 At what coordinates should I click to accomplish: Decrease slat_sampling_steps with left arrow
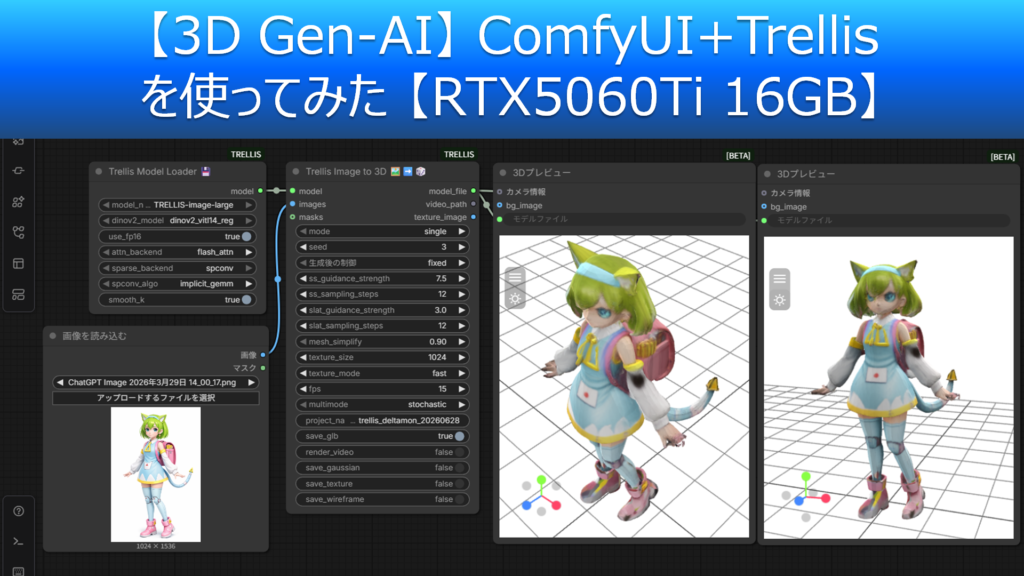pyautogui.click(x=303, y=326)
